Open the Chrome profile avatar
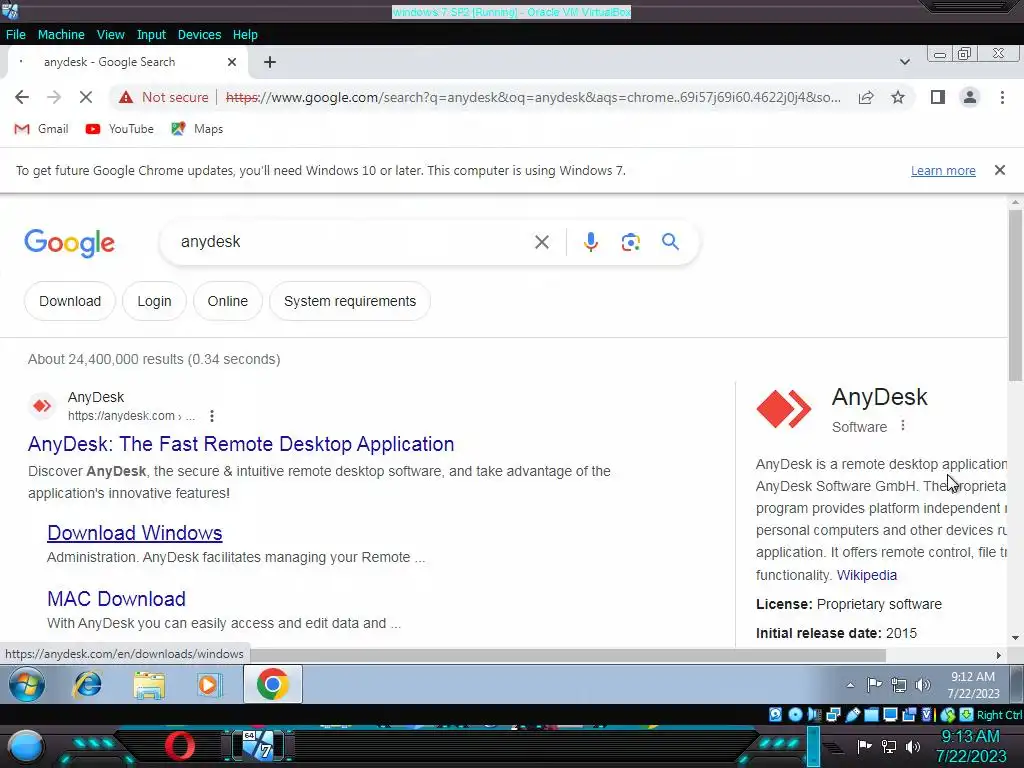Screen dimensions: 1024x768 click(970, 97)
